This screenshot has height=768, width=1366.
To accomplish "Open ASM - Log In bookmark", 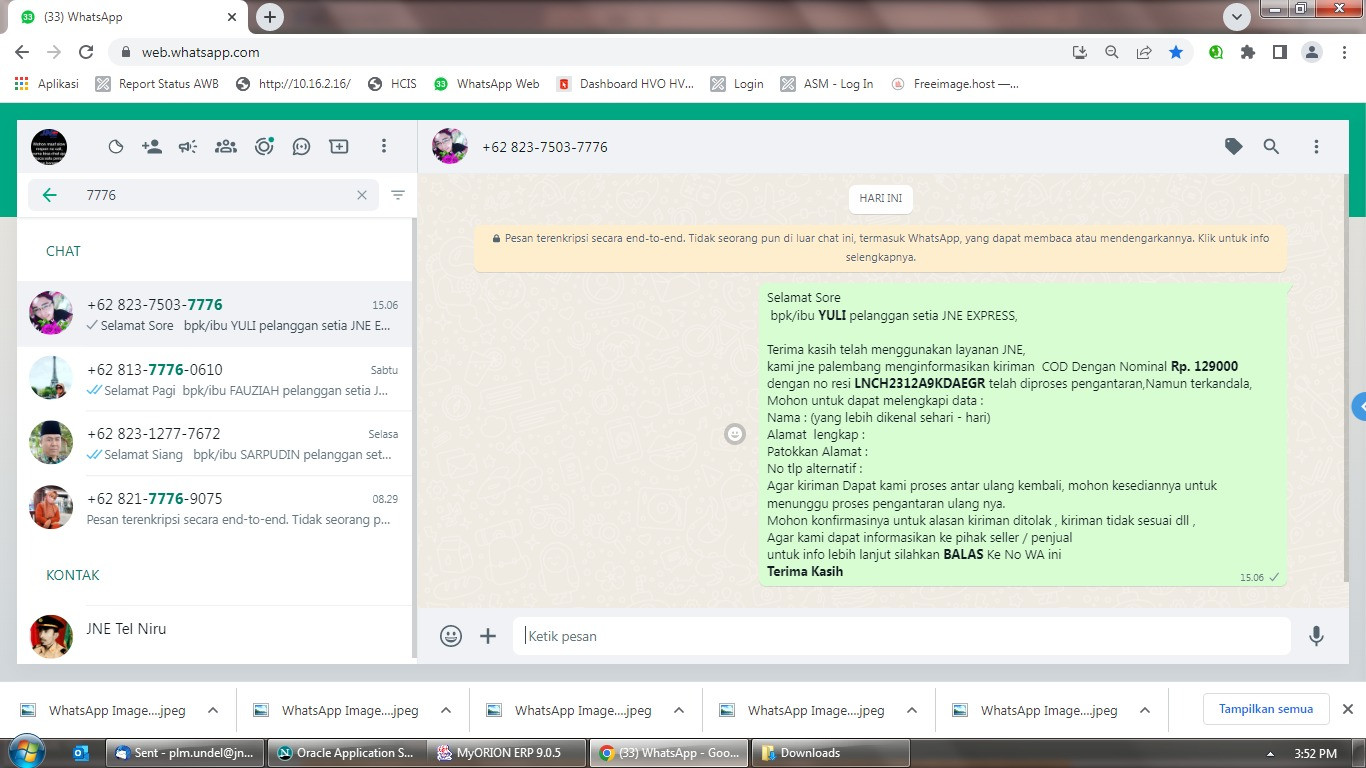I will pyautogui.click(x=827, y=84).
